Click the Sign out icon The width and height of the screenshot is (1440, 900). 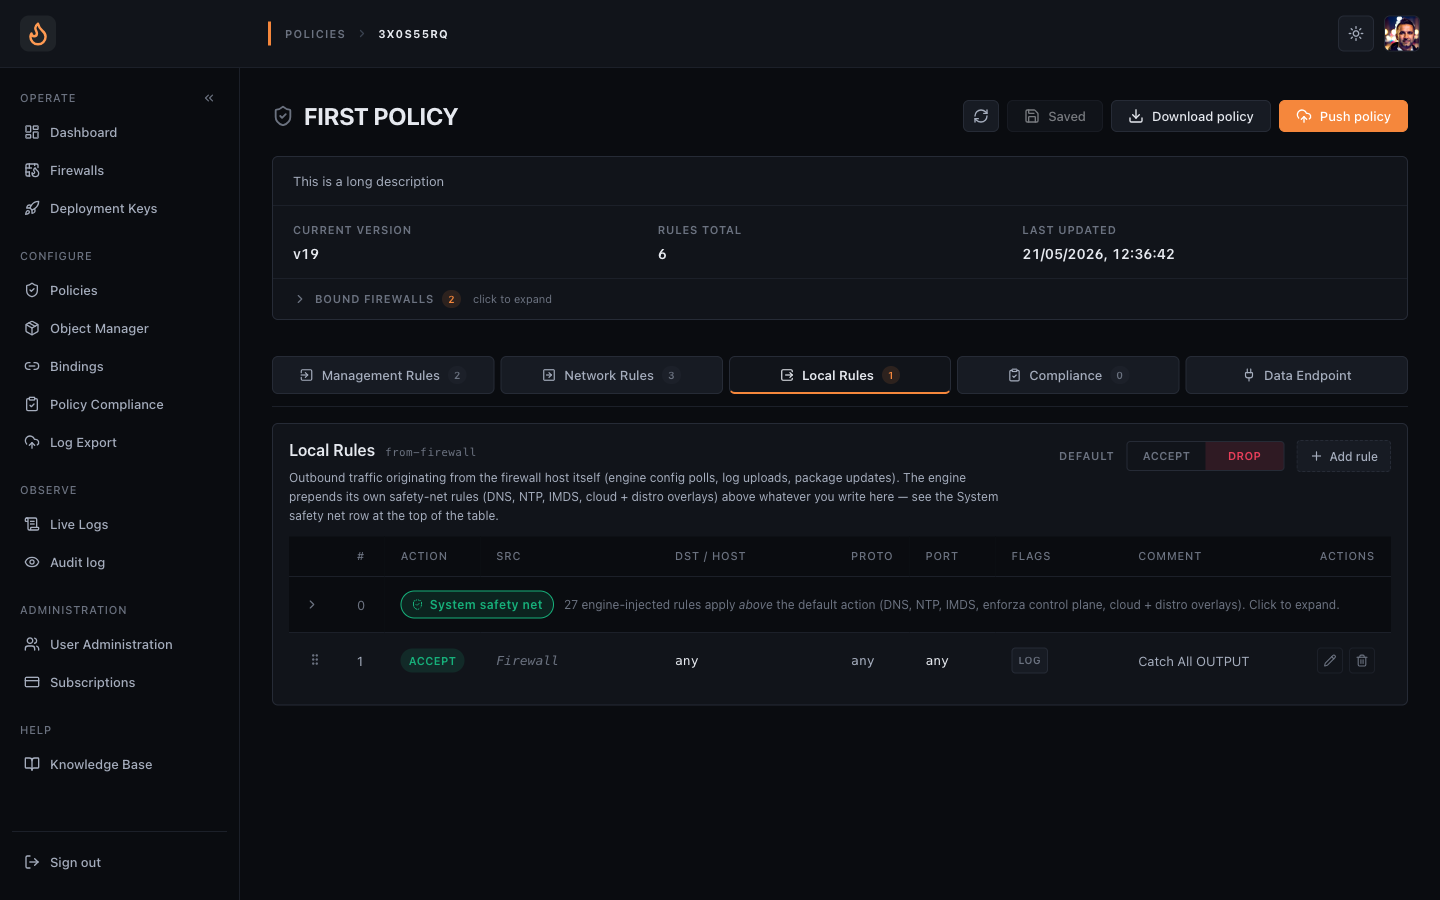coord(32,862)
